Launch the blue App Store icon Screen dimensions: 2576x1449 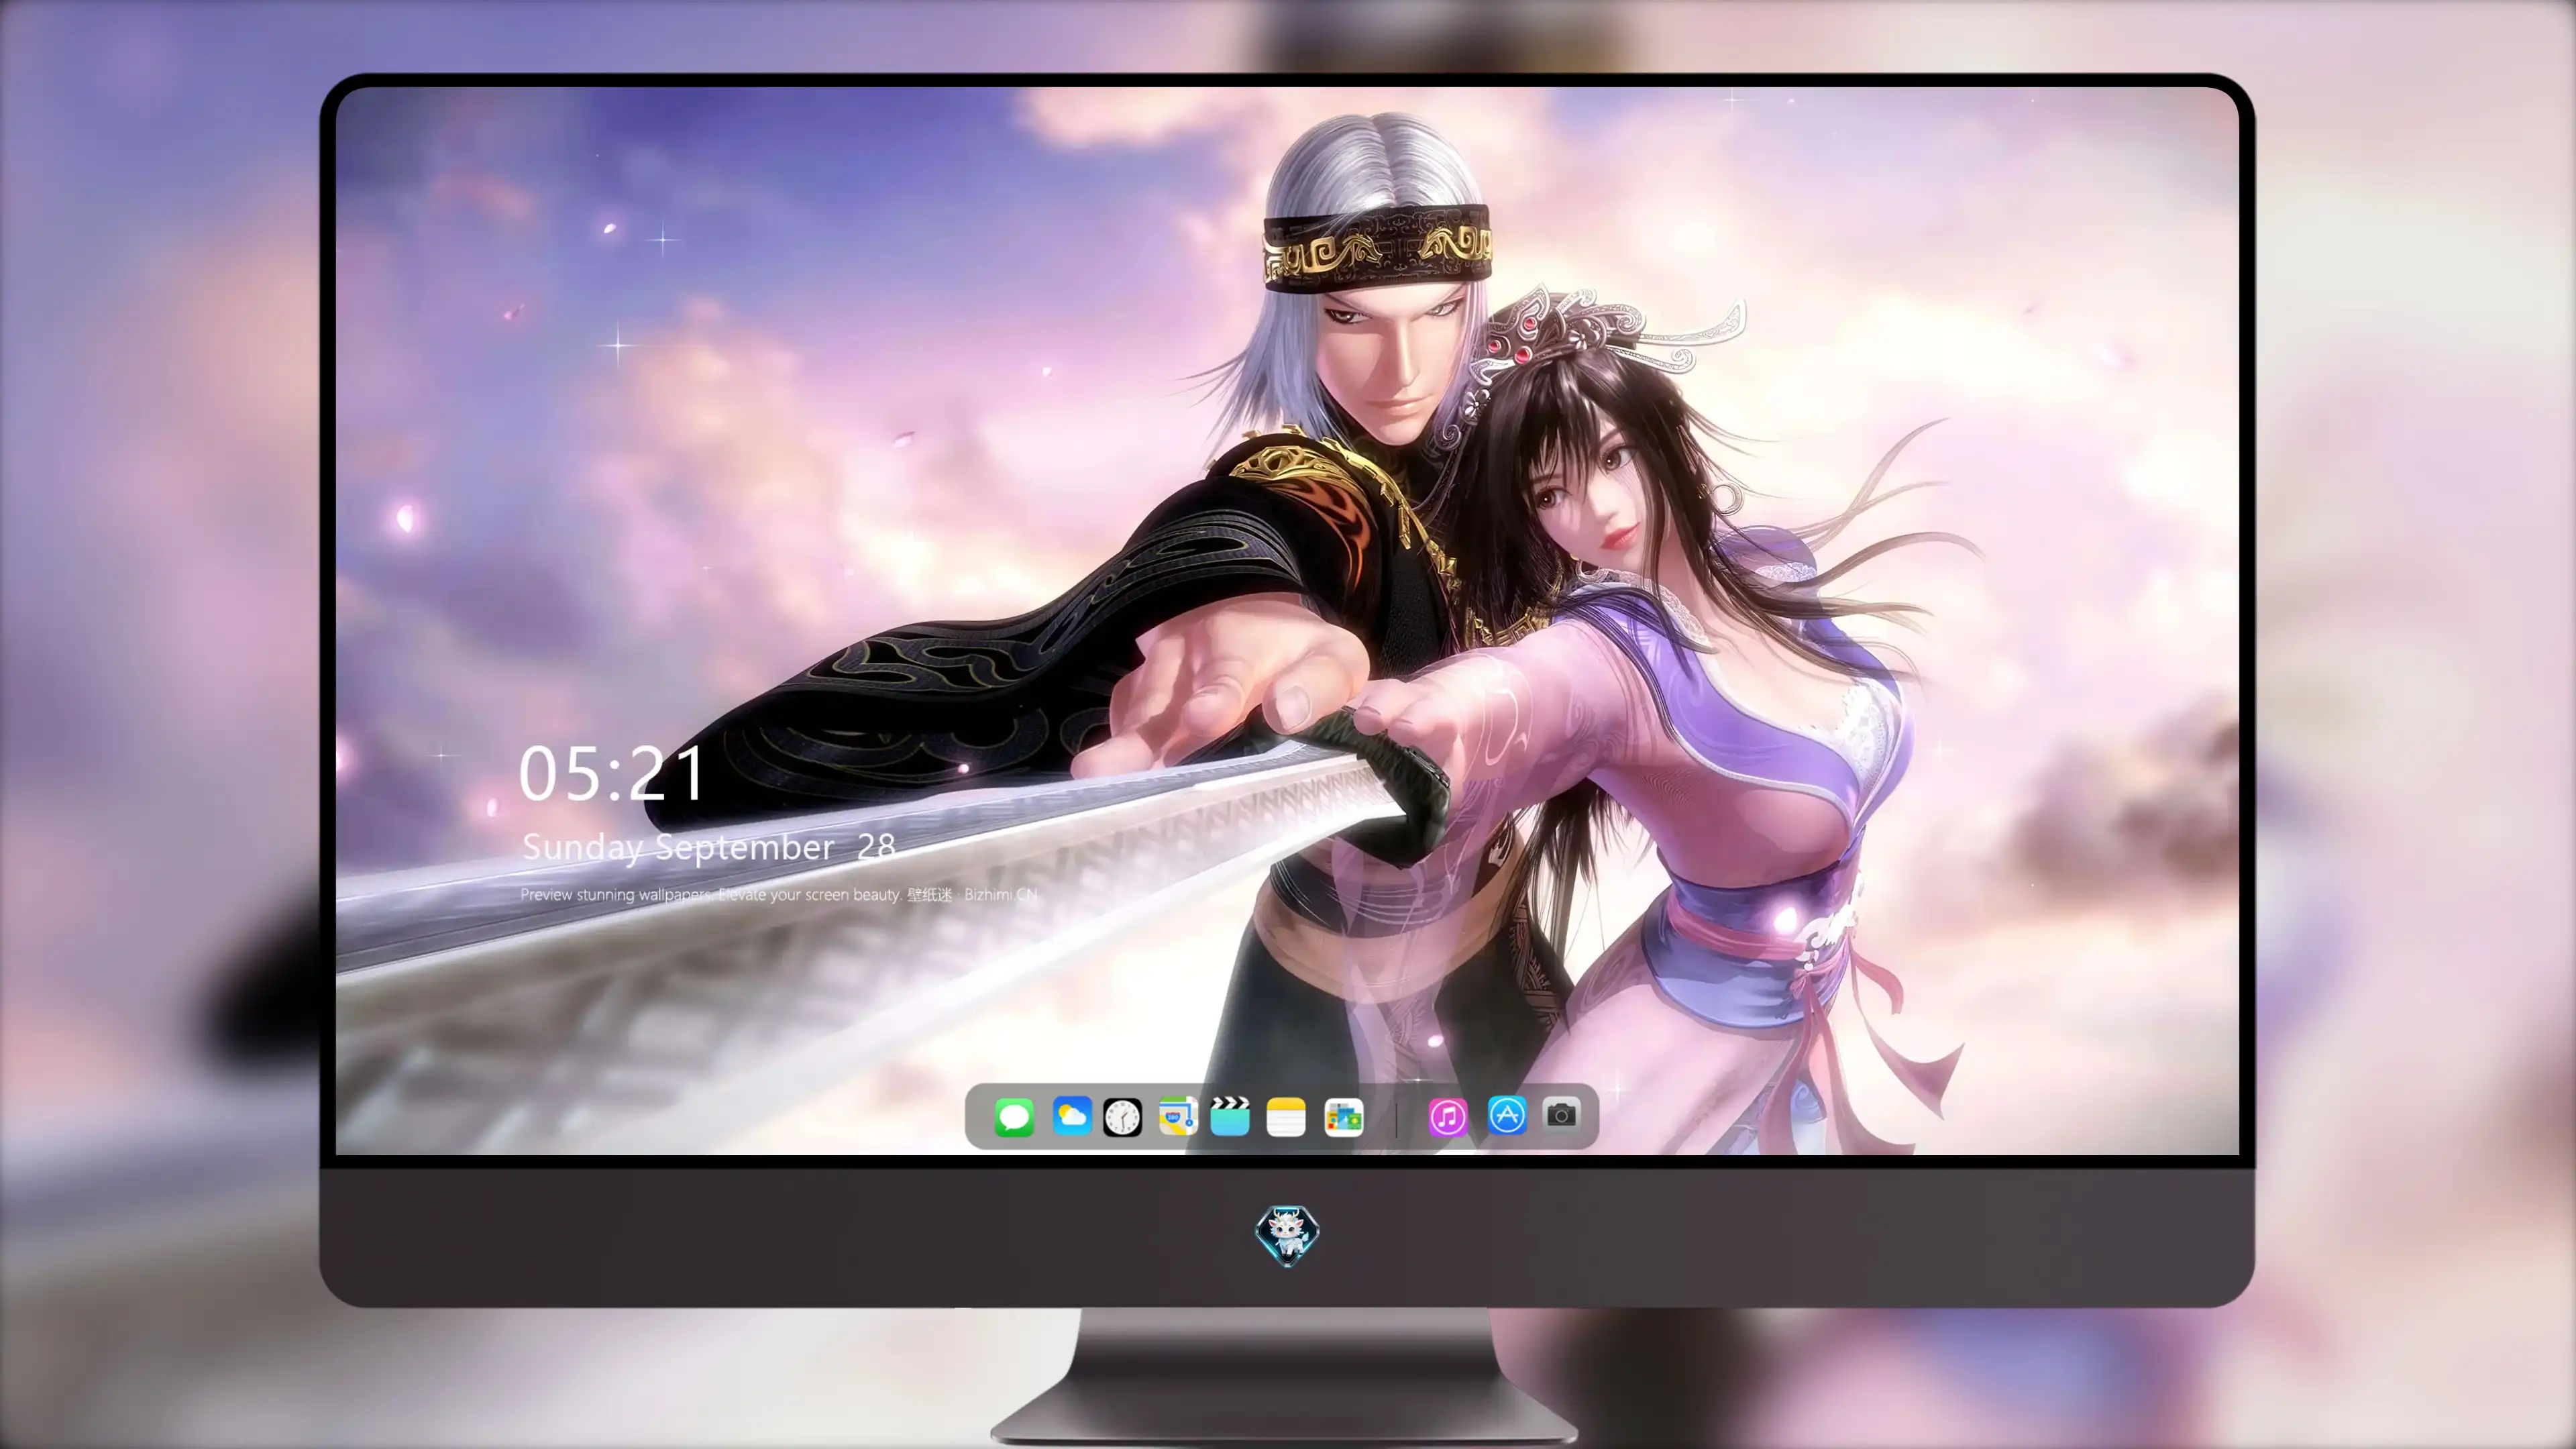point(1507,1115)
